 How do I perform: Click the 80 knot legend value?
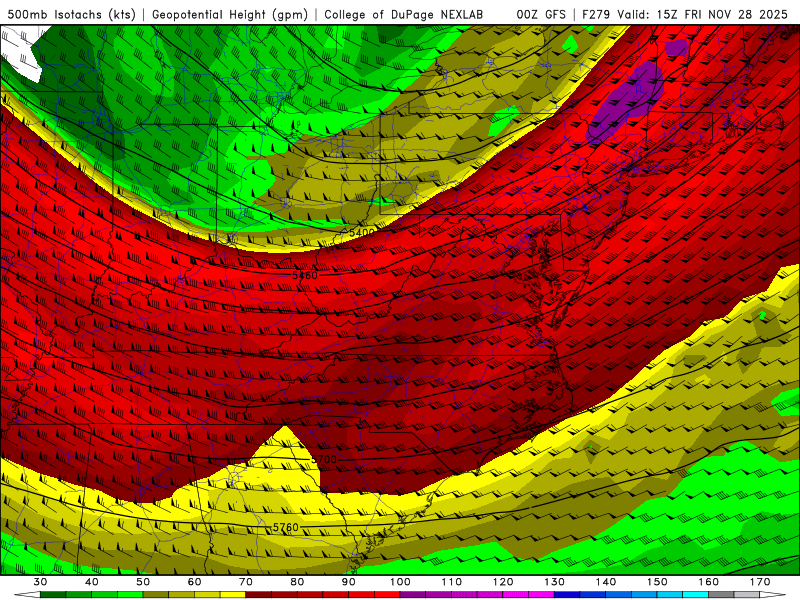(x=297, y=582)
